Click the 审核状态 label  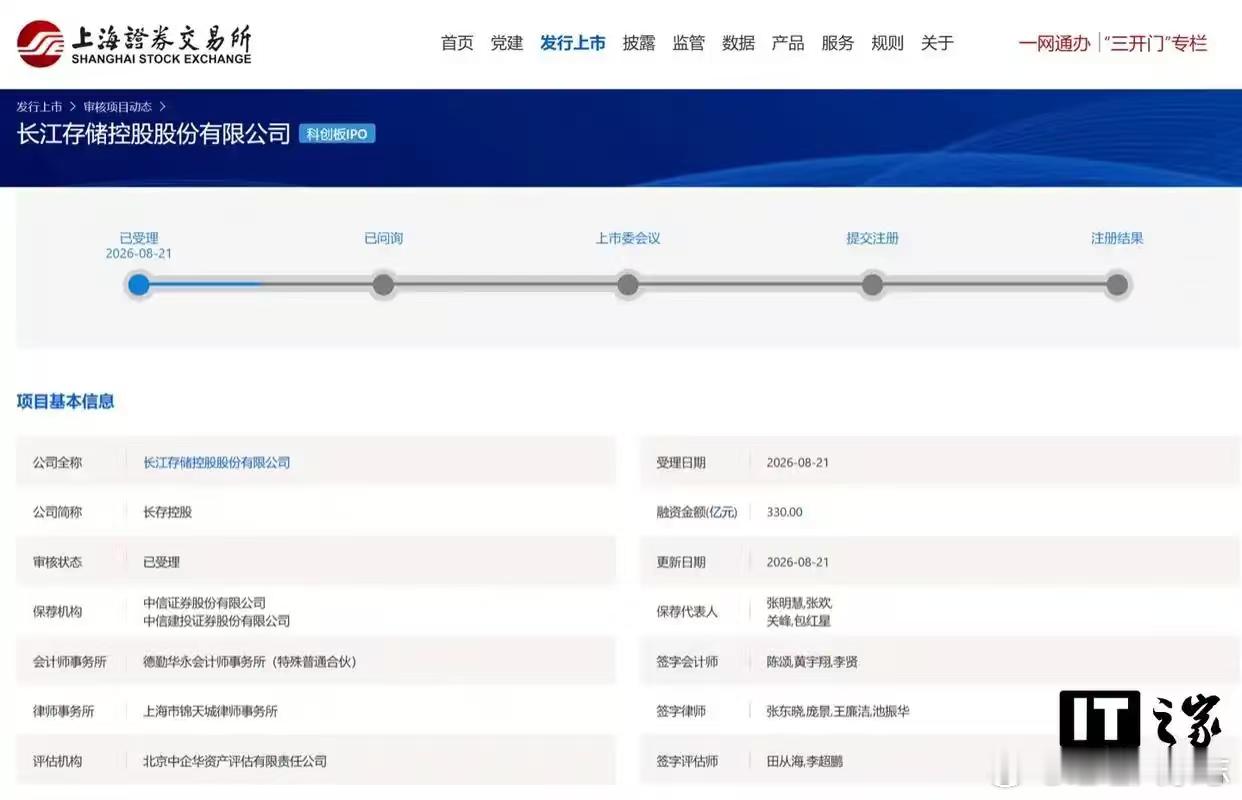pyautogui.click(x=58, y=562)
